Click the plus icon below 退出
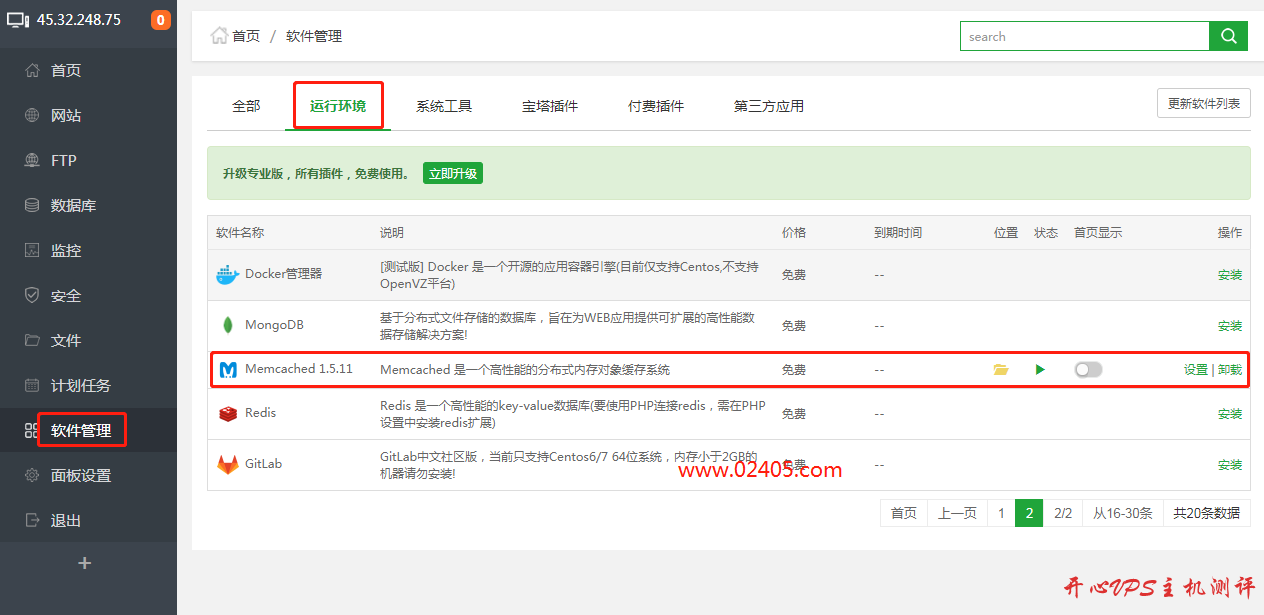This screenshot has height=615, width=1264. tap(84, 562)
